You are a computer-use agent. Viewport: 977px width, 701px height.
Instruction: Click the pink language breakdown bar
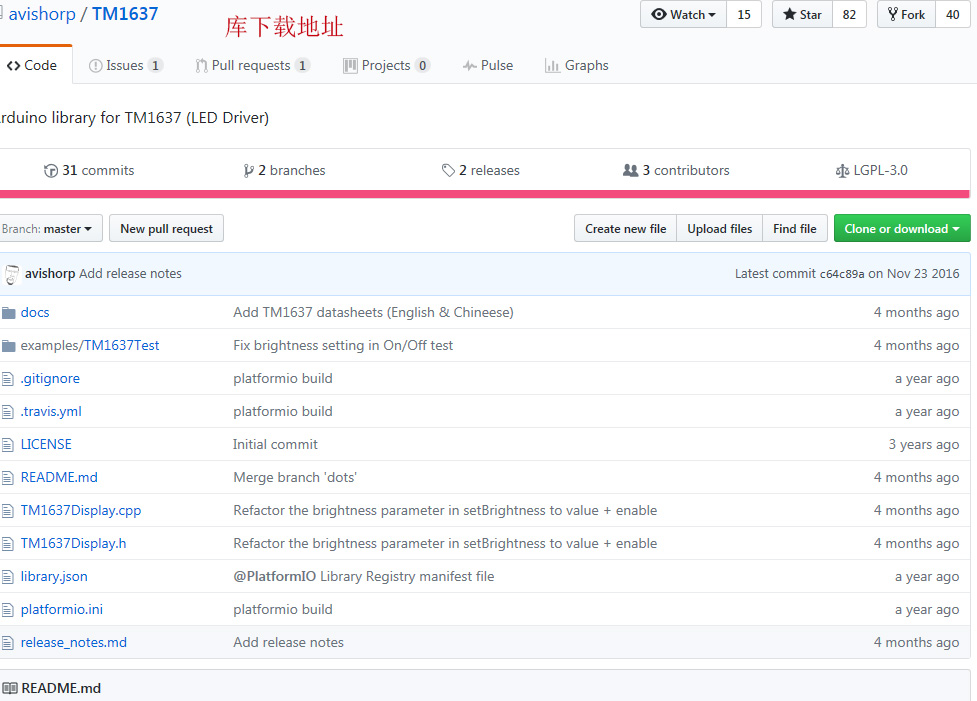[485, 194]
